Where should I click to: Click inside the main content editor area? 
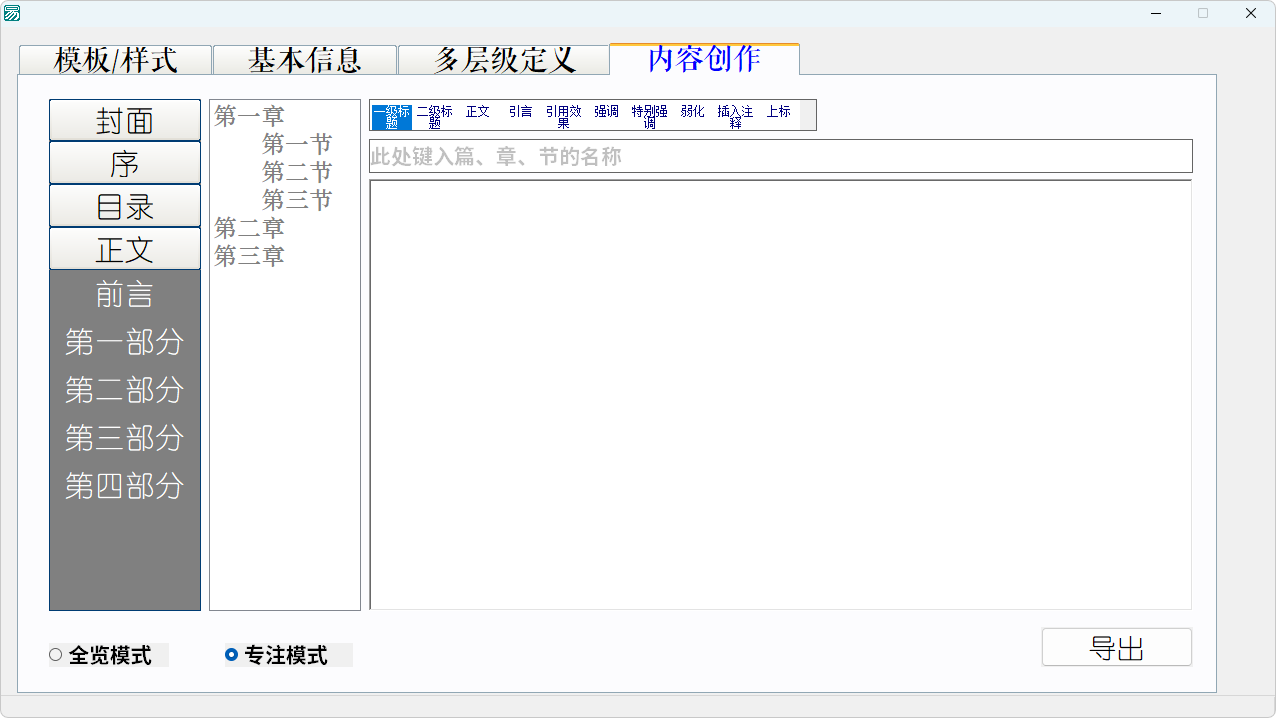[781, 395]
